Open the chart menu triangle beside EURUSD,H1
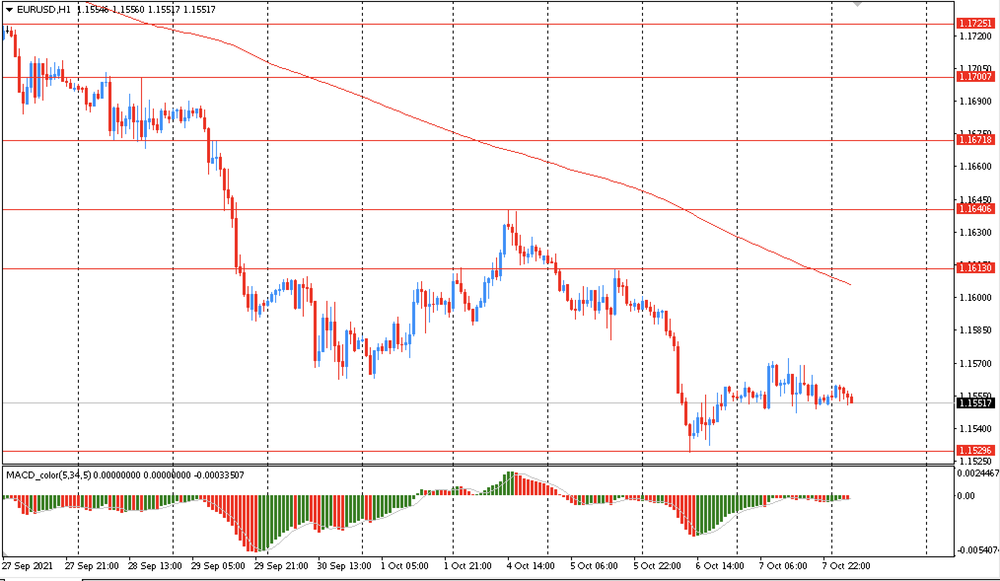 8,10
